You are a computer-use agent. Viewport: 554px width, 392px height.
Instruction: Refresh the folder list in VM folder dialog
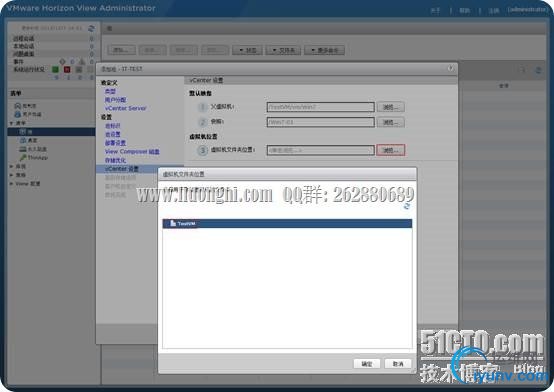click(x=407, y=206)
